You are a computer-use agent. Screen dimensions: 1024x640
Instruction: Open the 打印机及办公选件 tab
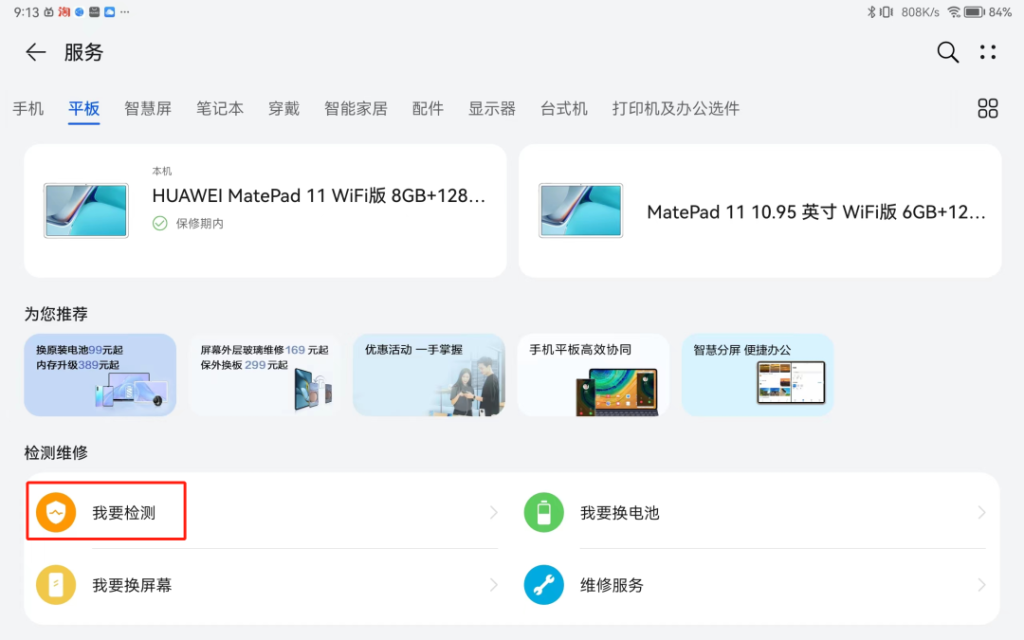(676, 108)
